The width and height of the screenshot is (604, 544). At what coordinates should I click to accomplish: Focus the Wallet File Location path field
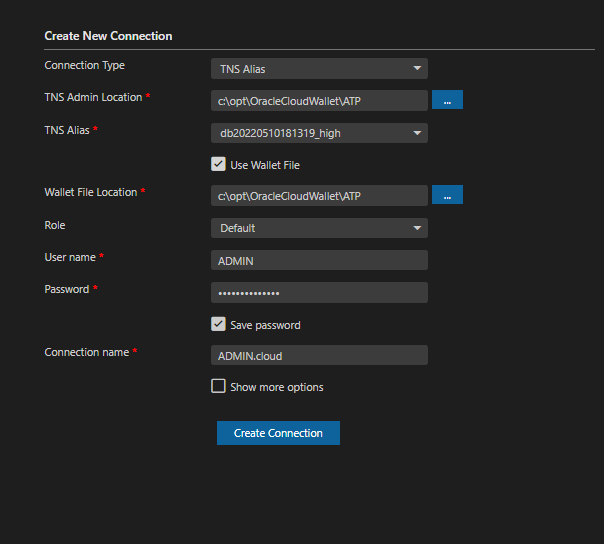tap(319, 195)
